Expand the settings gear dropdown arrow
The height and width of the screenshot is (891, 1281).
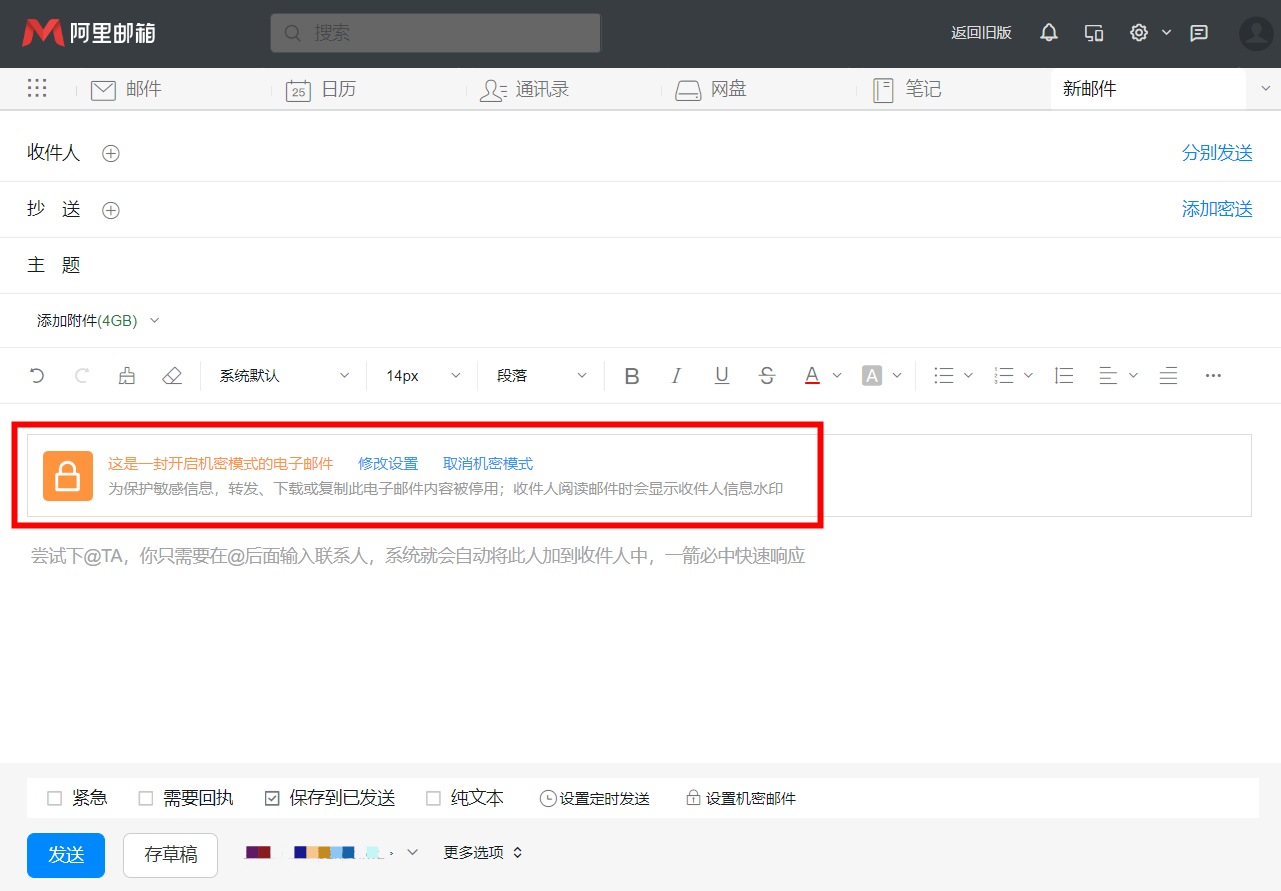tap(1166, 33)
